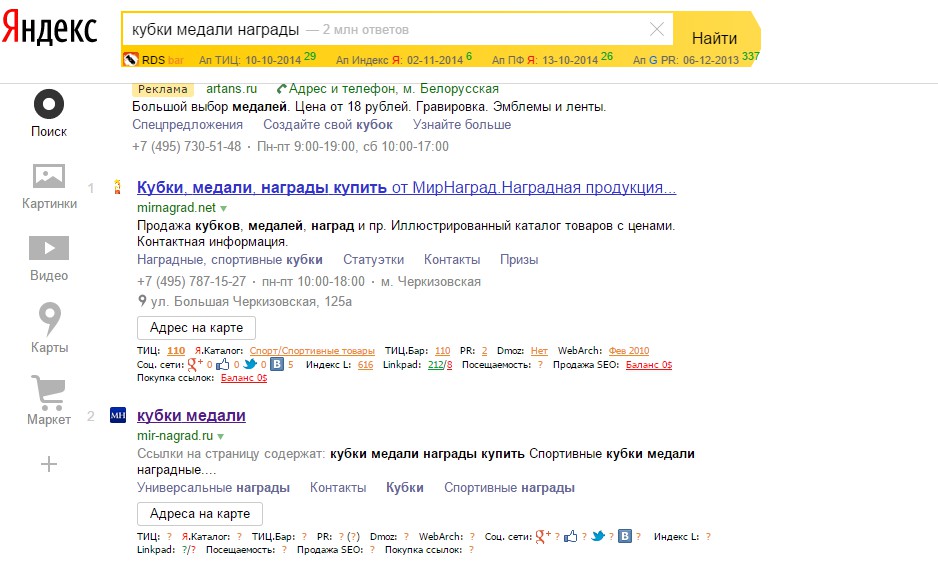Expand dropdown arrow next to mirnagrad.net
This screenshot has height=571, width=938.
(223, 209)
